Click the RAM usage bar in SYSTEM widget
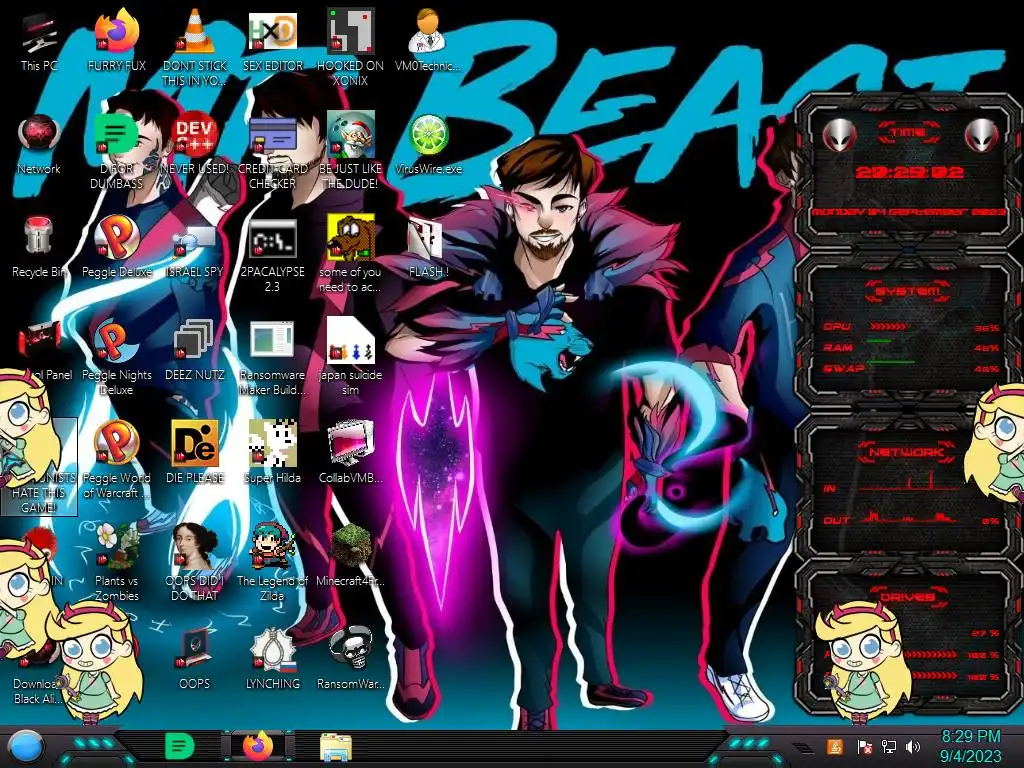Viewport: 1024px width, 768px height. 879,342
